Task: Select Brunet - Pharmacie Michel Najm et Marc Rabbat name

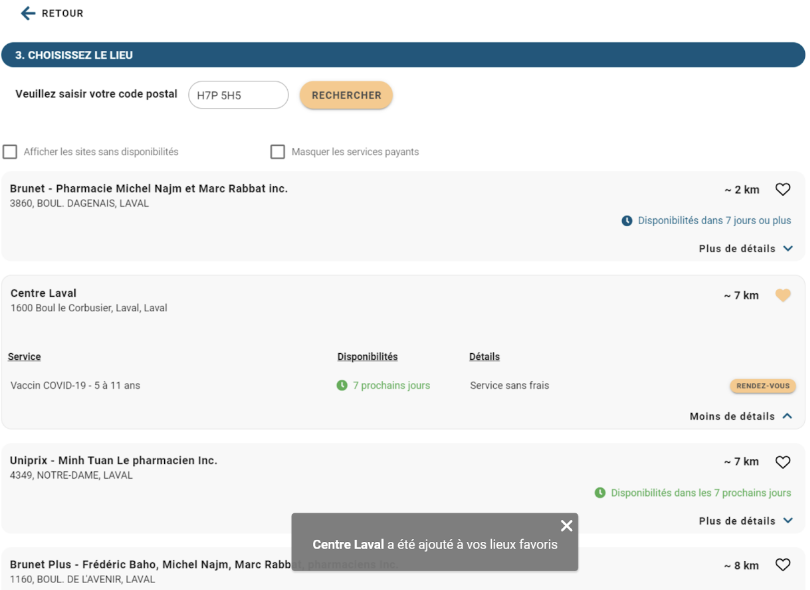Action: point(149,189)
